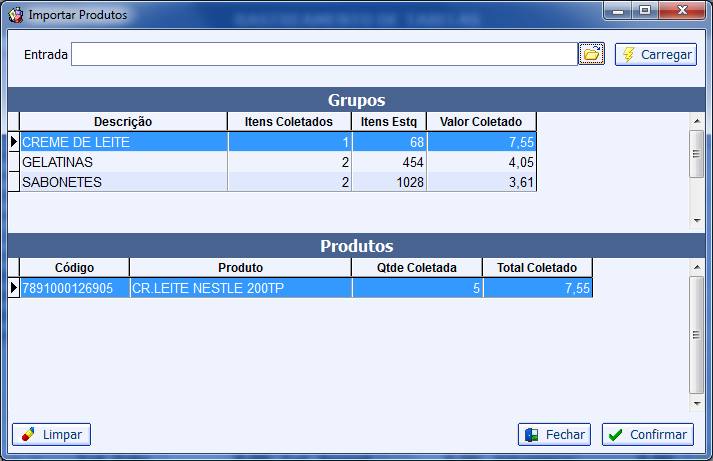This screenshot has width=713, height=461.
Task: Click the CR.LEITE NESTLE 200TP product cell
Action: pos(241,288)
